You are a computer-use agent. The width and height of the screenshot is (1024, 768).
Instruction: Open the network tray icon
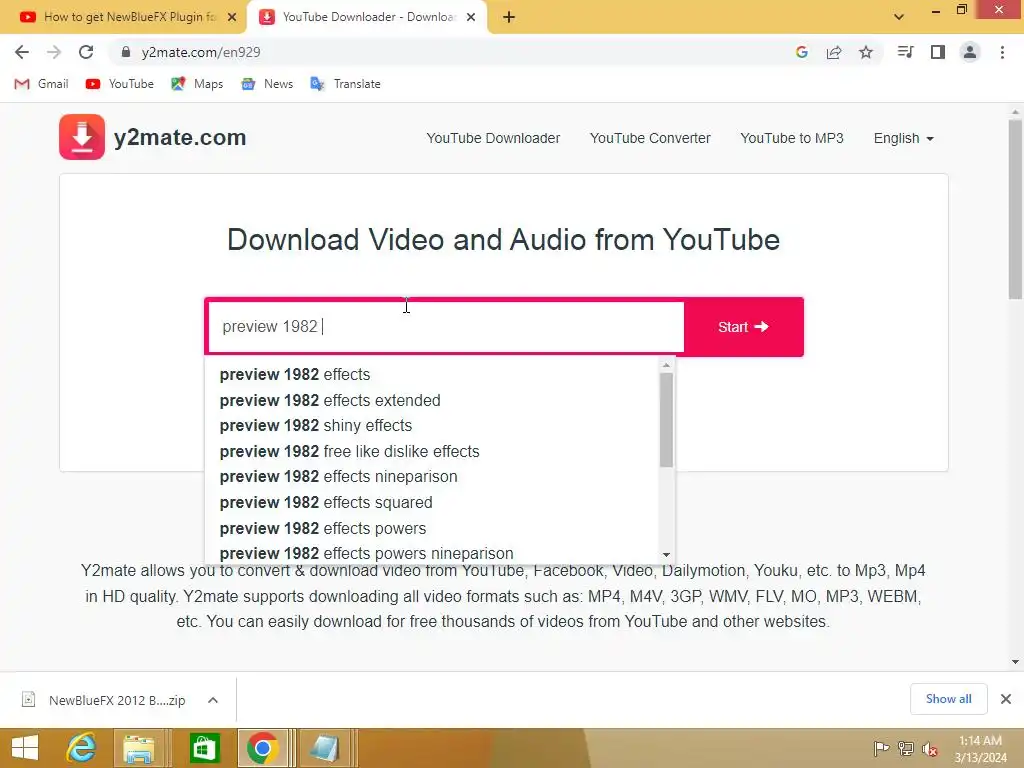click(x=906, y=748)
